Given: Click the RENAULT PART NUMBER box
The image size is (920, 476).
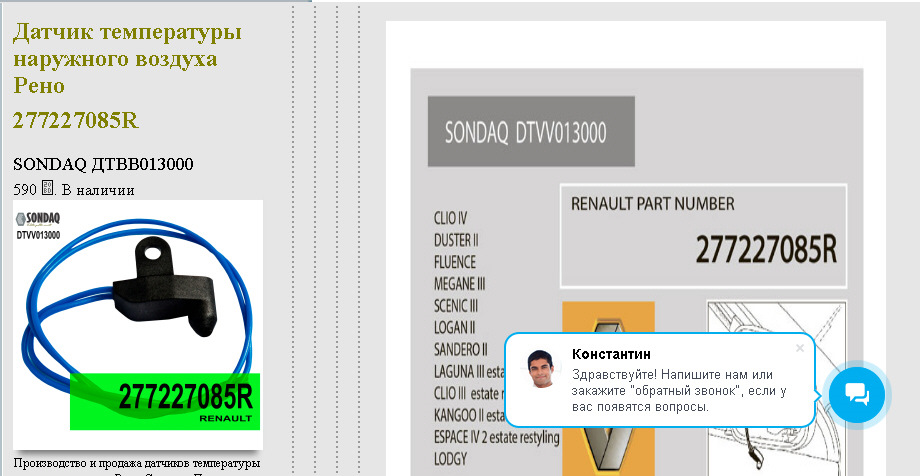Looking at the screenshot, I should 703,236.
